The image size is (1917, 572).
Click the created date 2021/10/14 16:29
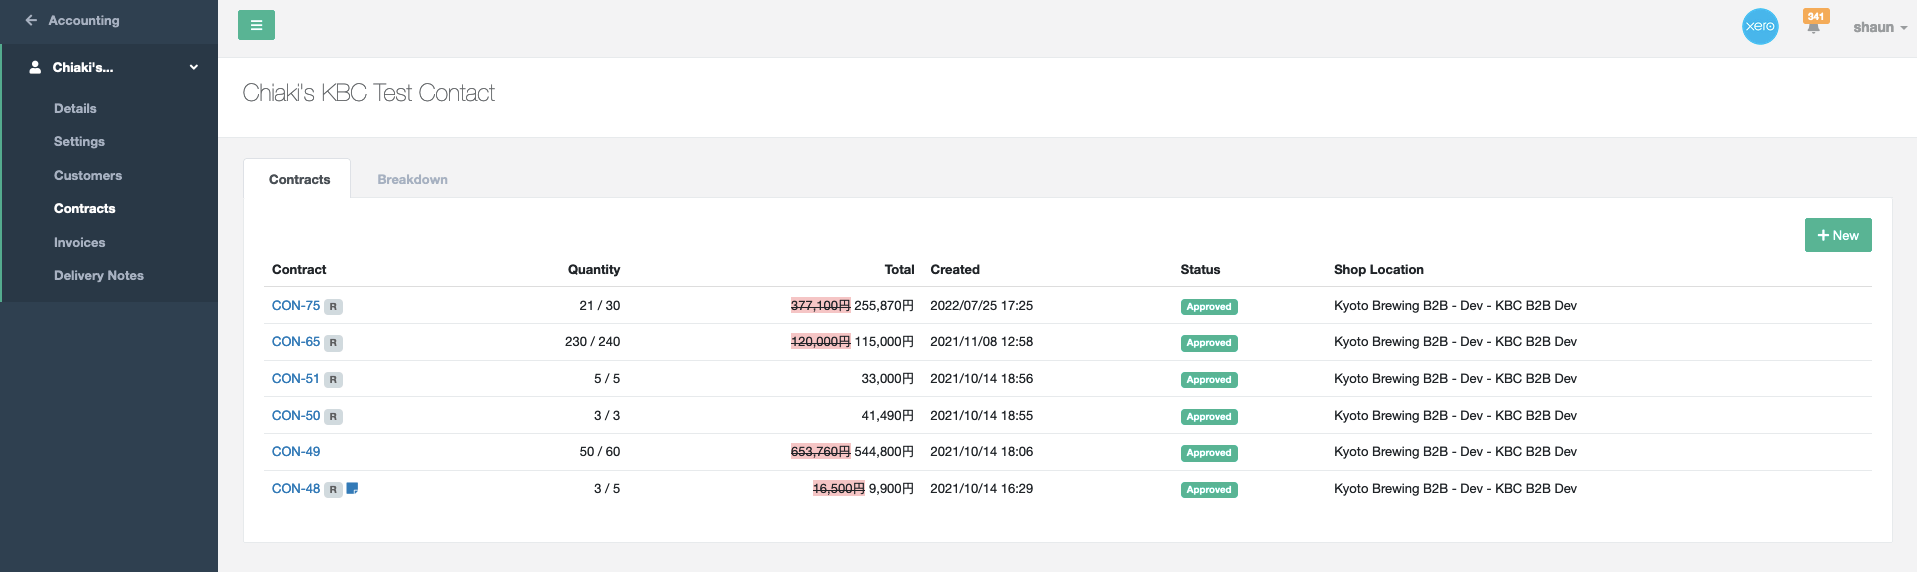coord(981,488)
